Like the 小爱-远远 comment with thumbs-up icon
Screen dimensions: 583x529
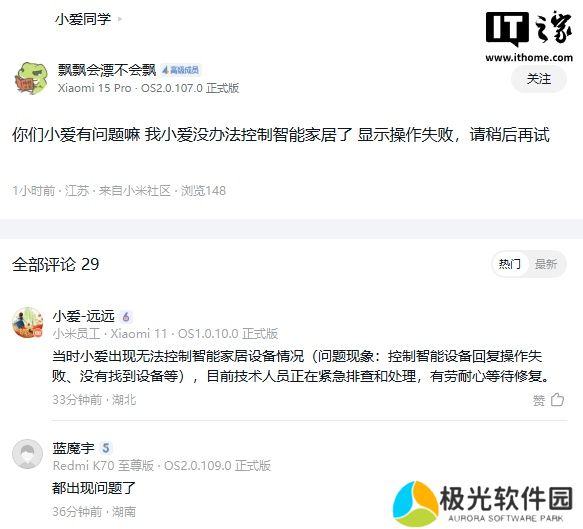coord(557,400)
